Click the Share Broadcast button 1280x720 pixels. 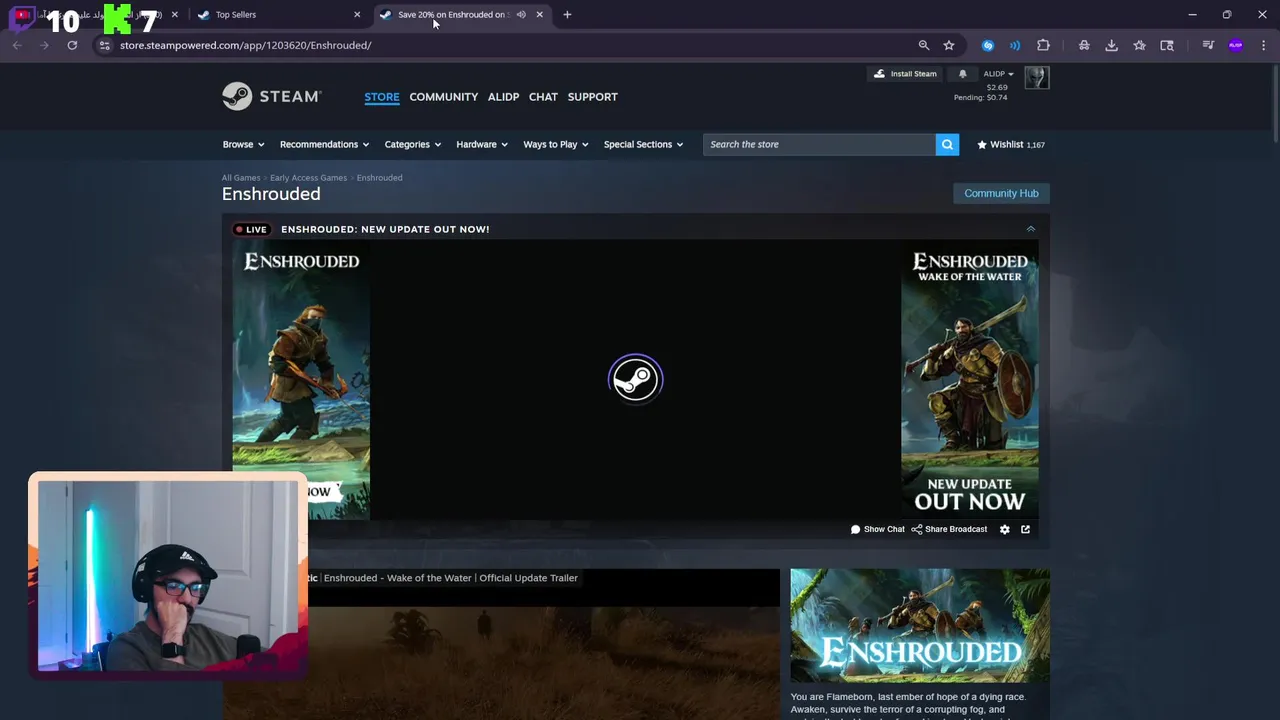[949, 529]
